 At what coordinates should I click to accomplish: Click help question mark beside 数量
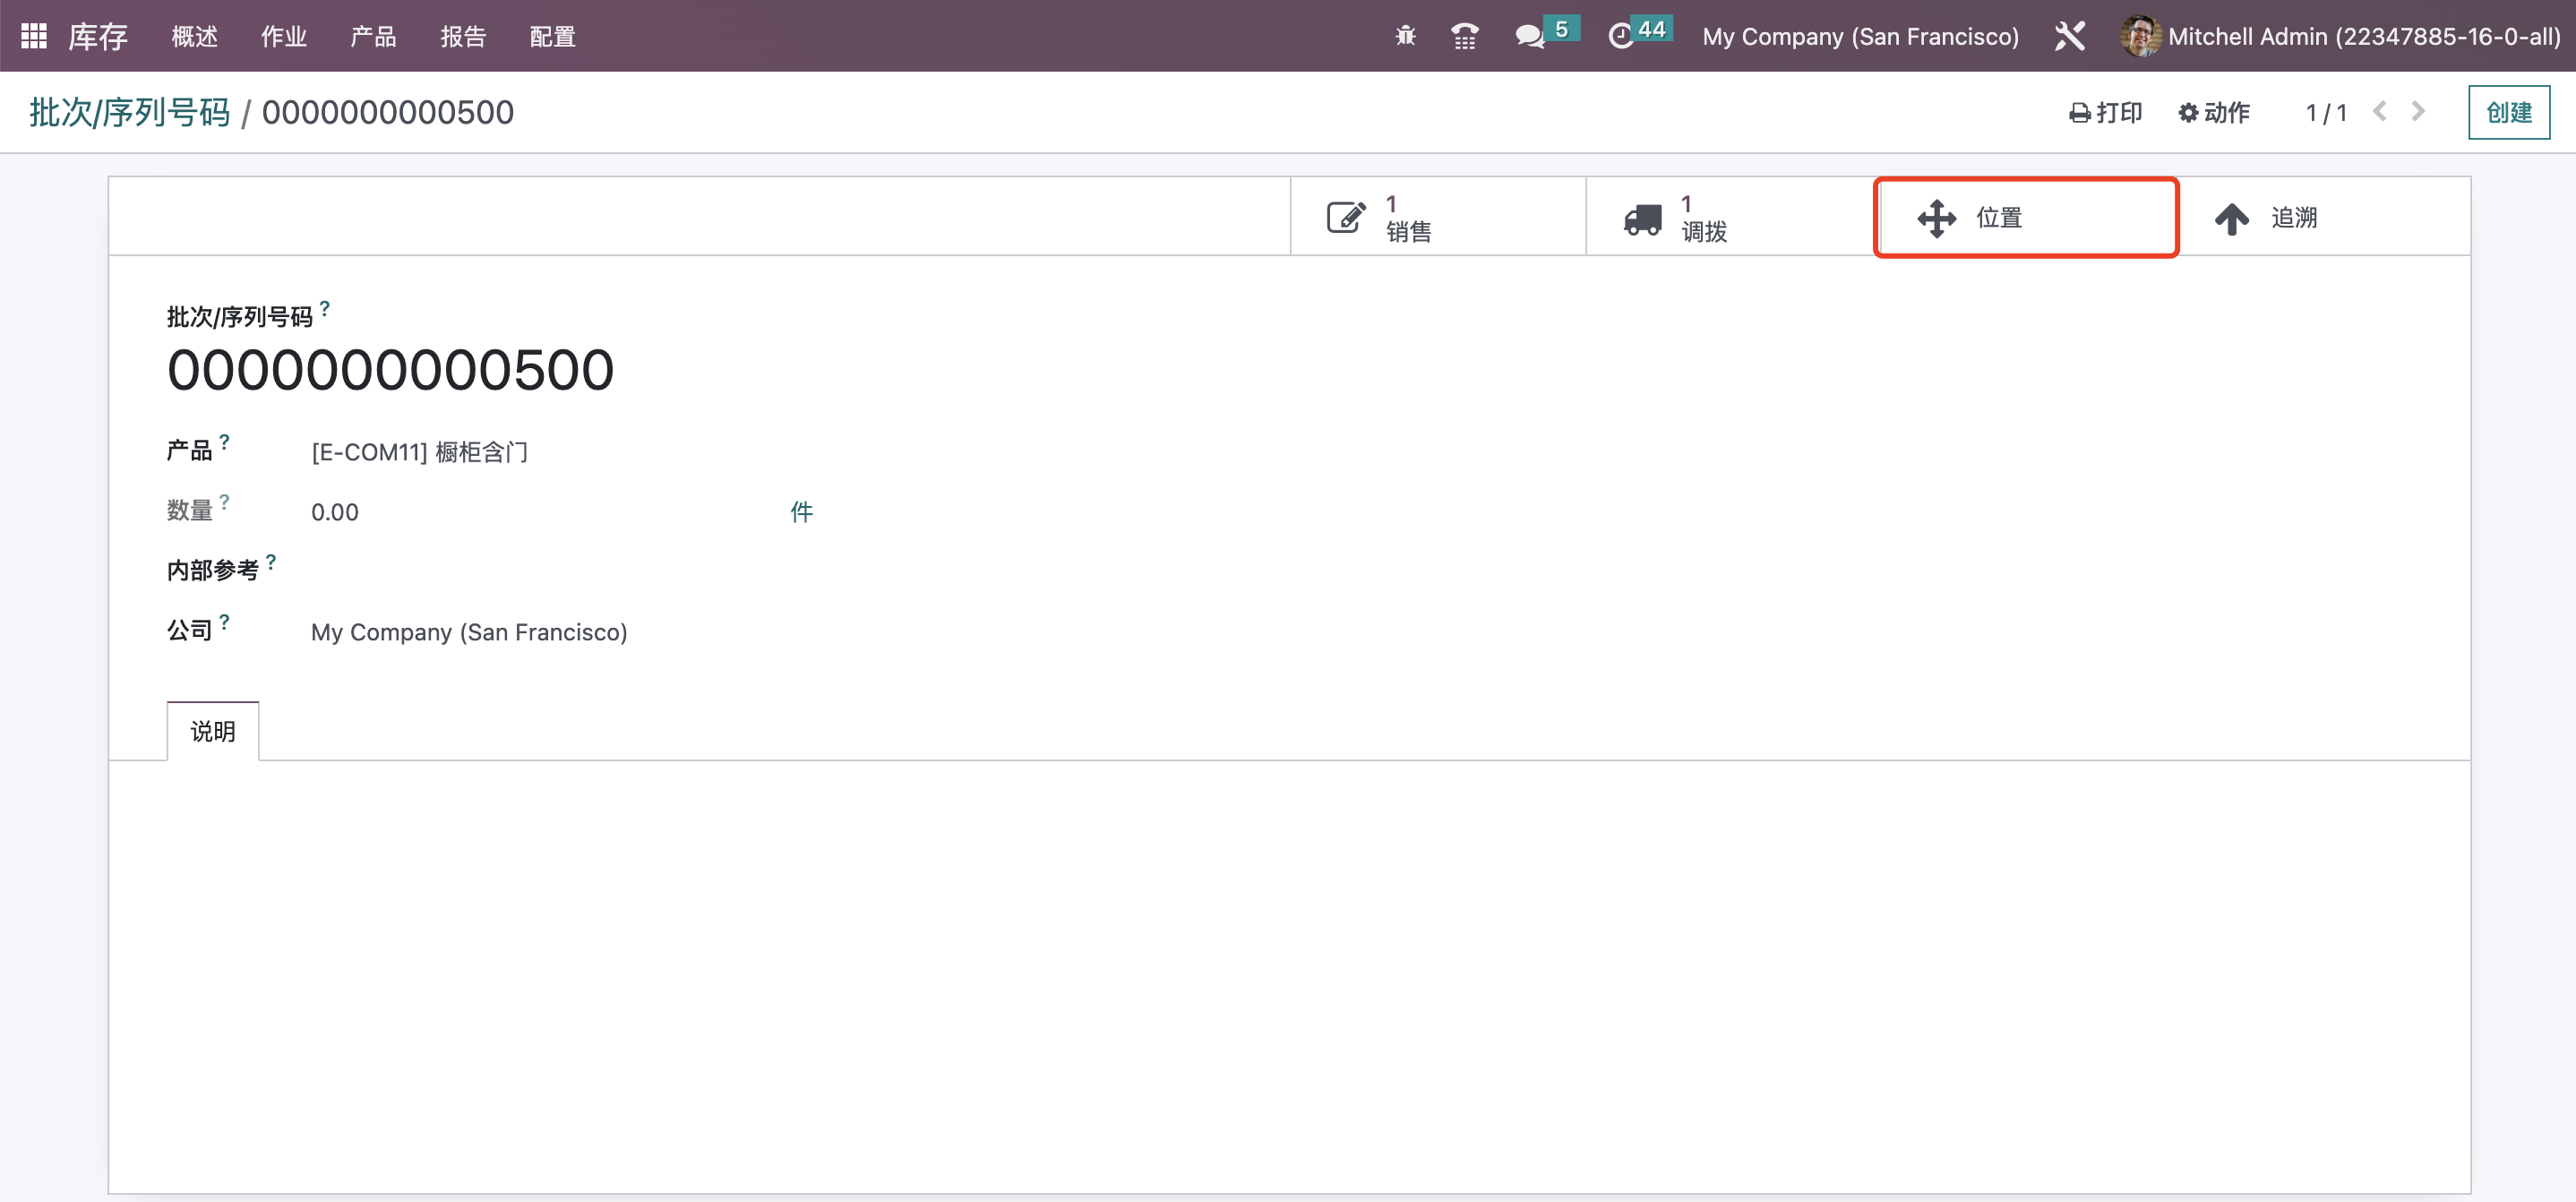click(224, 501)
